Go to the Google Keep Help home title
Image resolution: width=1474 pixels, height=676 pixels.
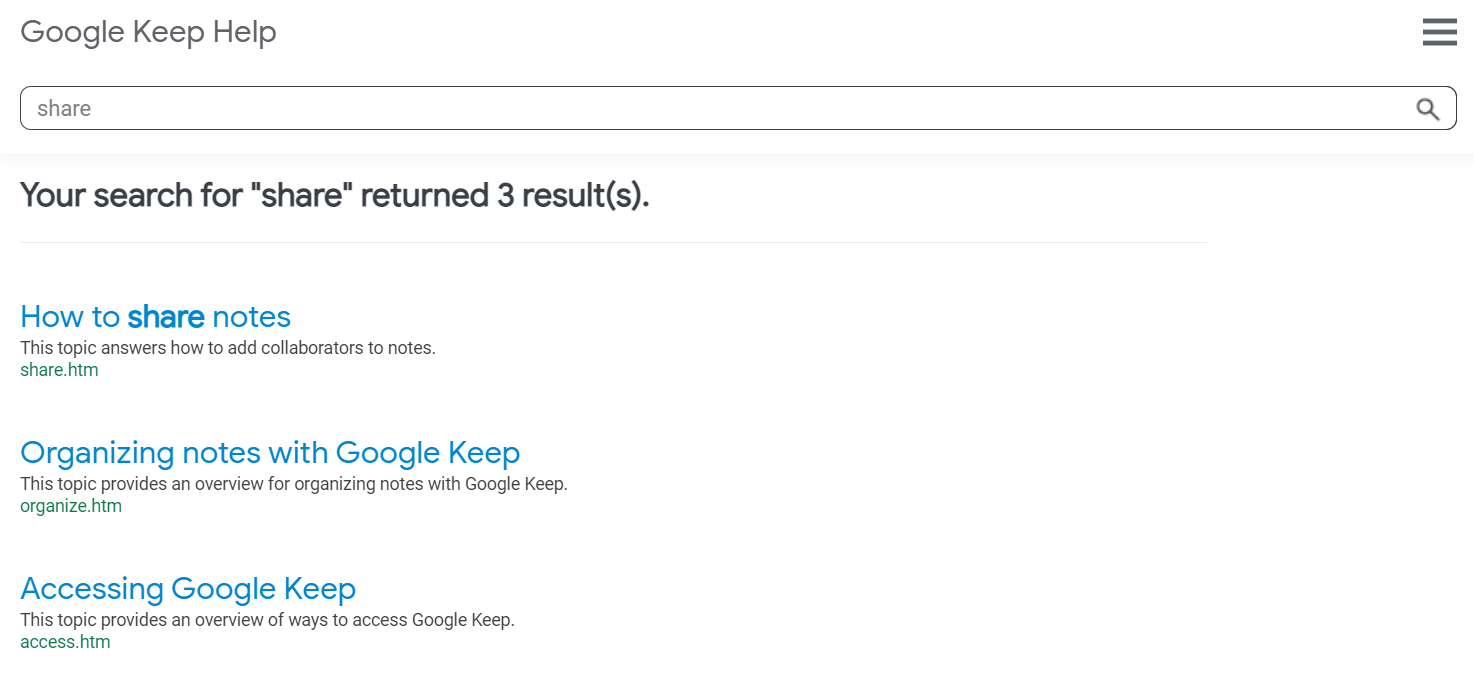pos(148,32)
